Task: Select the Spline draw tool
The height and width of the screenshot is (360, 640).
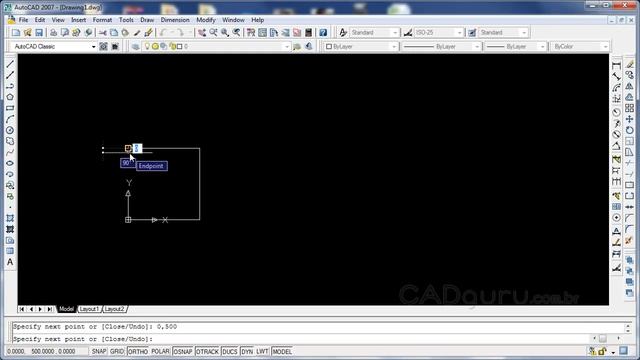Action: point(10,152)
